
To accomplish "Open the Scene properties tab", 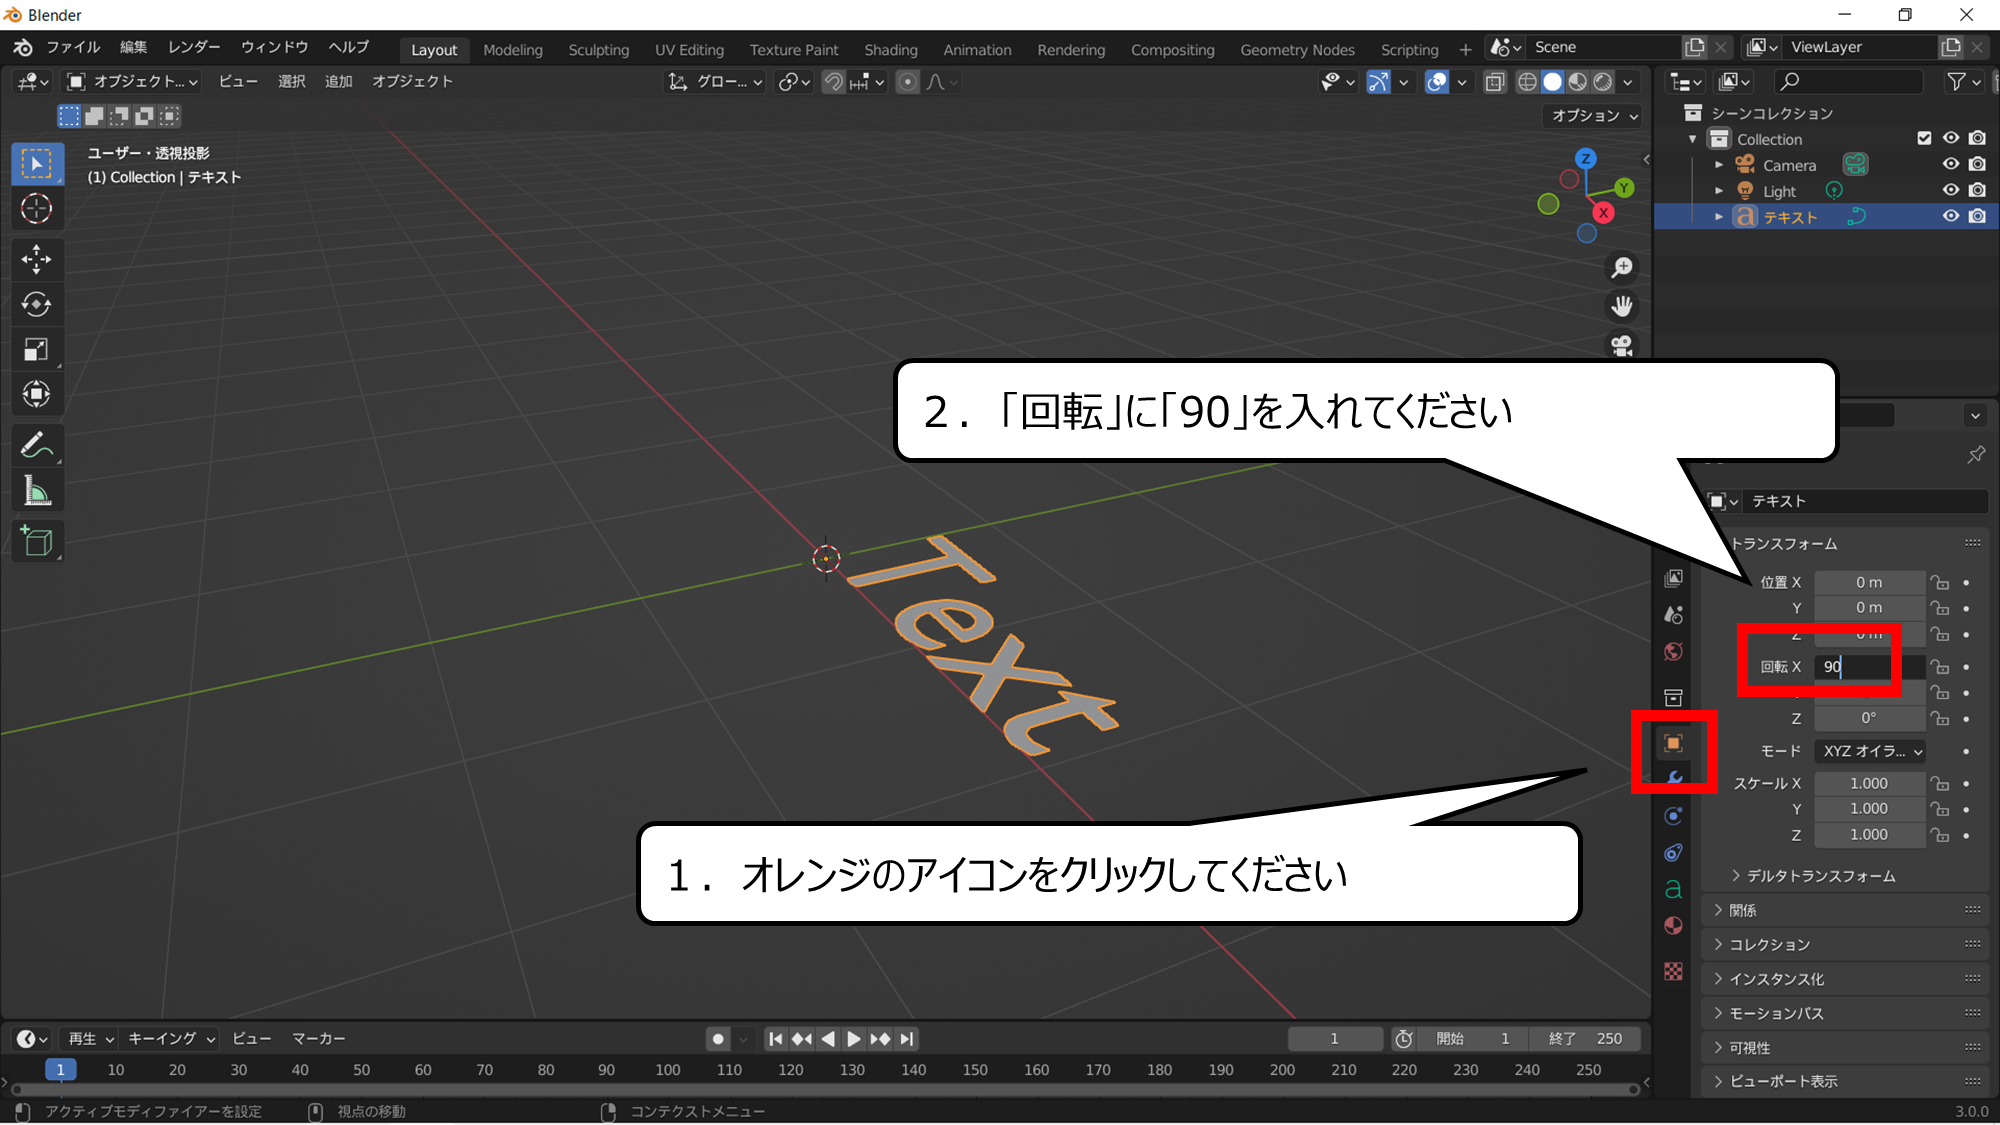I will click(x=1673, y=615).
